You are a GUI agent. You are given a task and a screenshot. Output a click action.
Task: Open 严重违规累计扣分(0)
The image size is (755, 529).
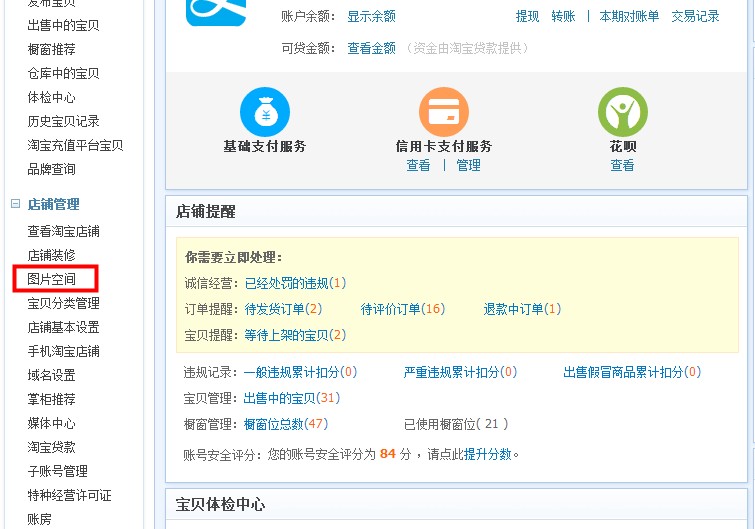pos(460,372)
